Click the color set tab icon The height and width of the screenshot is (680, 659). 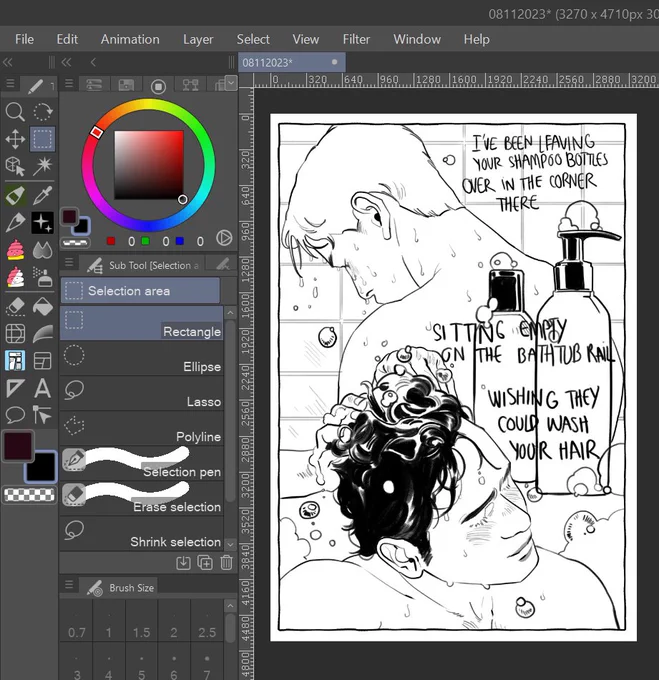[126, 85]
